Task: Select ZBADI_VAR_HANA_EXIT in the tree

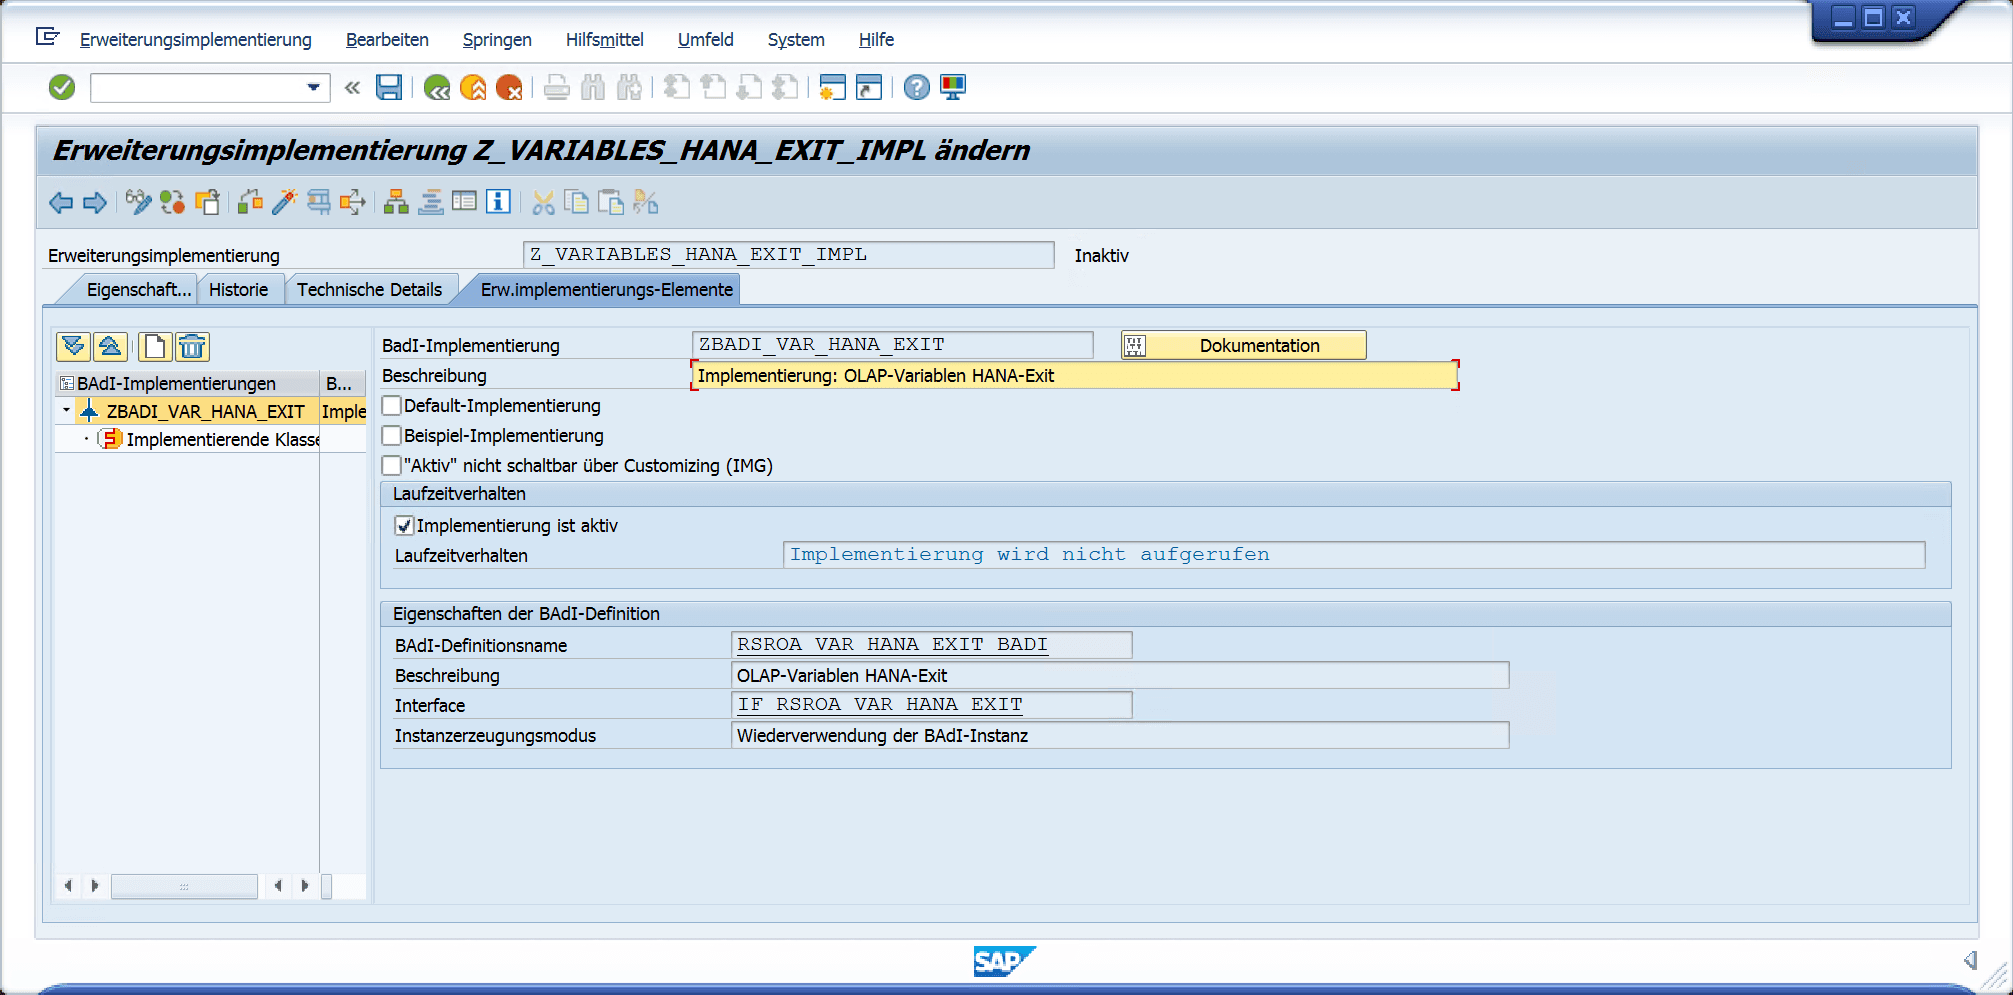Action: [x=205, y=412]
